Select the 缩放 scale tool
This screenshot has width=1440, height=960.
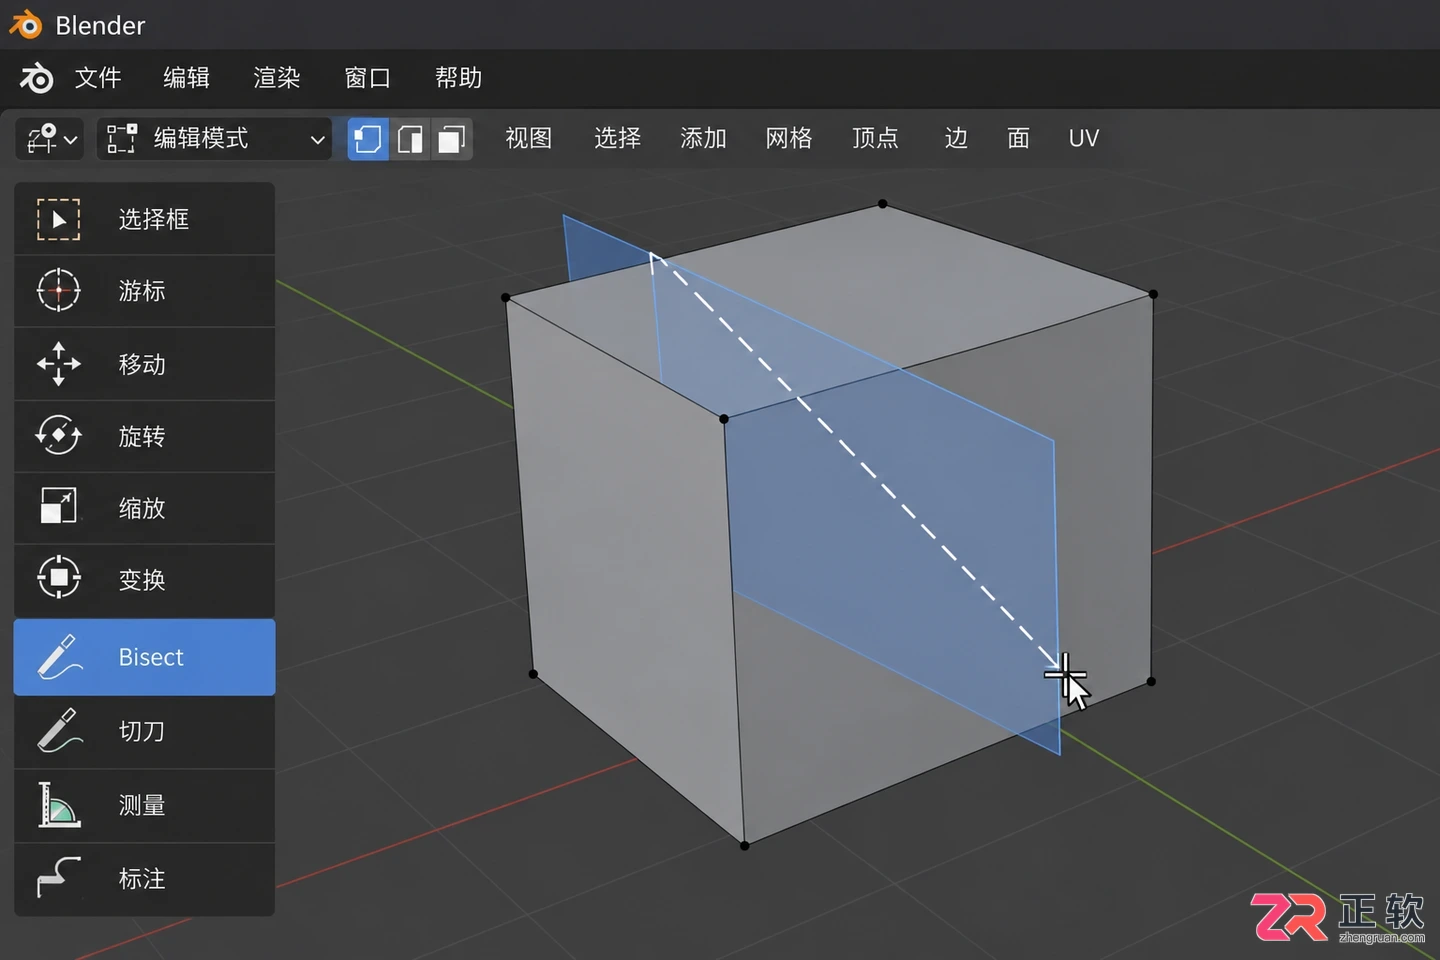tap(144, 508)
